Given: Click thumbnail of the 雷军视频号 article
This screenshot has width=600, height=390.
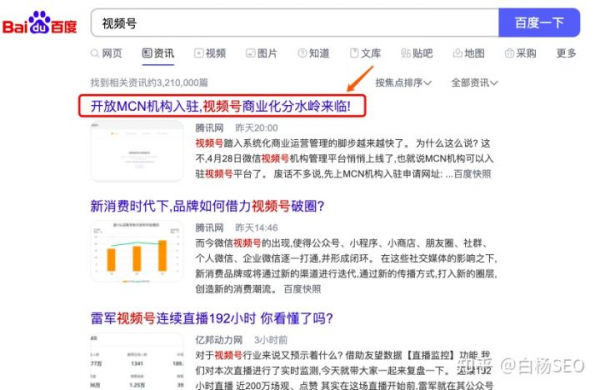Looking at the screenshot, I should pos(137,361).
